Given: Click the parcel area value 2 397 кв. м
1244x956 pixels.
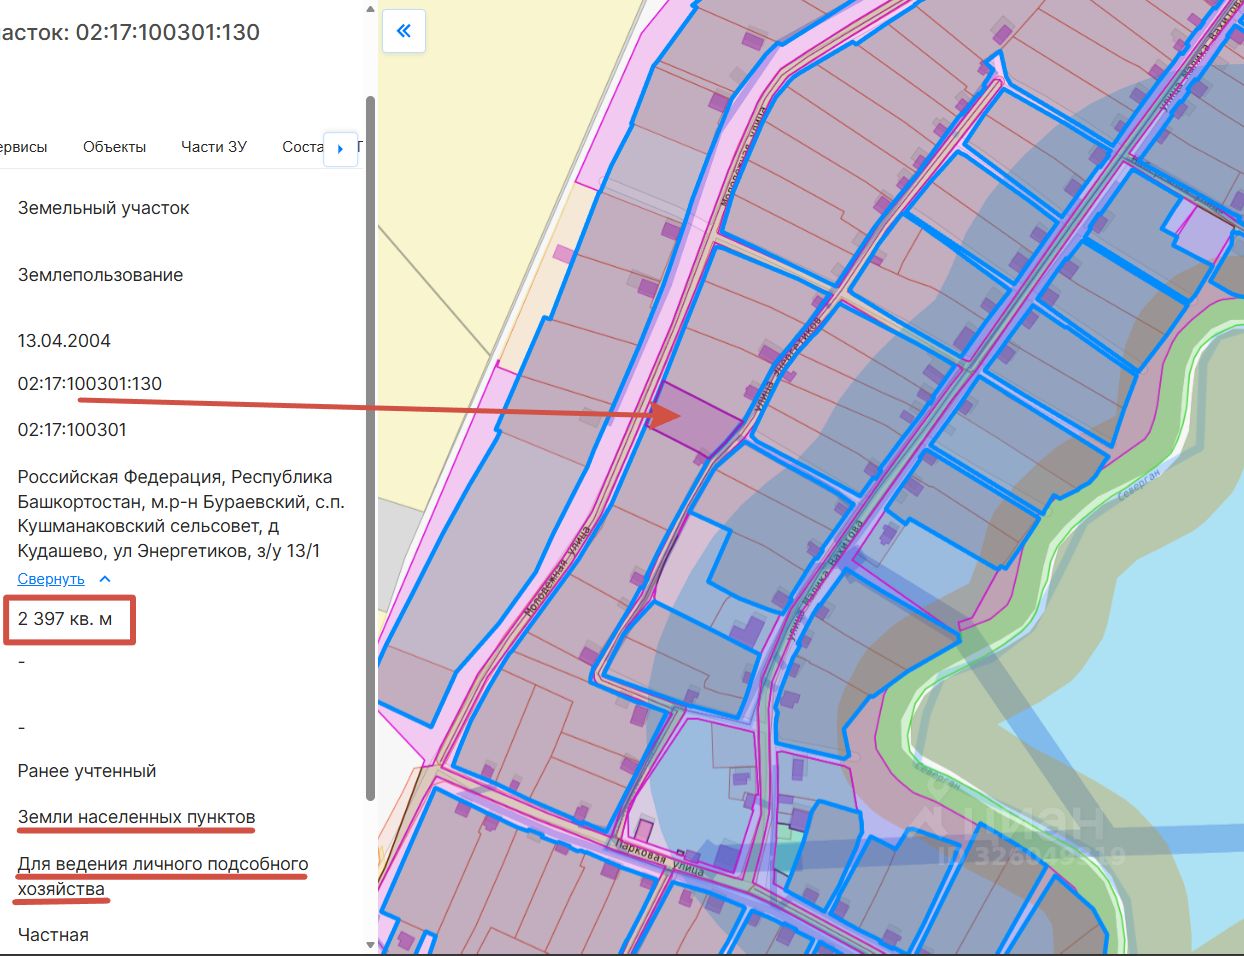Looking at the screenshot, I should coord(65,619).
